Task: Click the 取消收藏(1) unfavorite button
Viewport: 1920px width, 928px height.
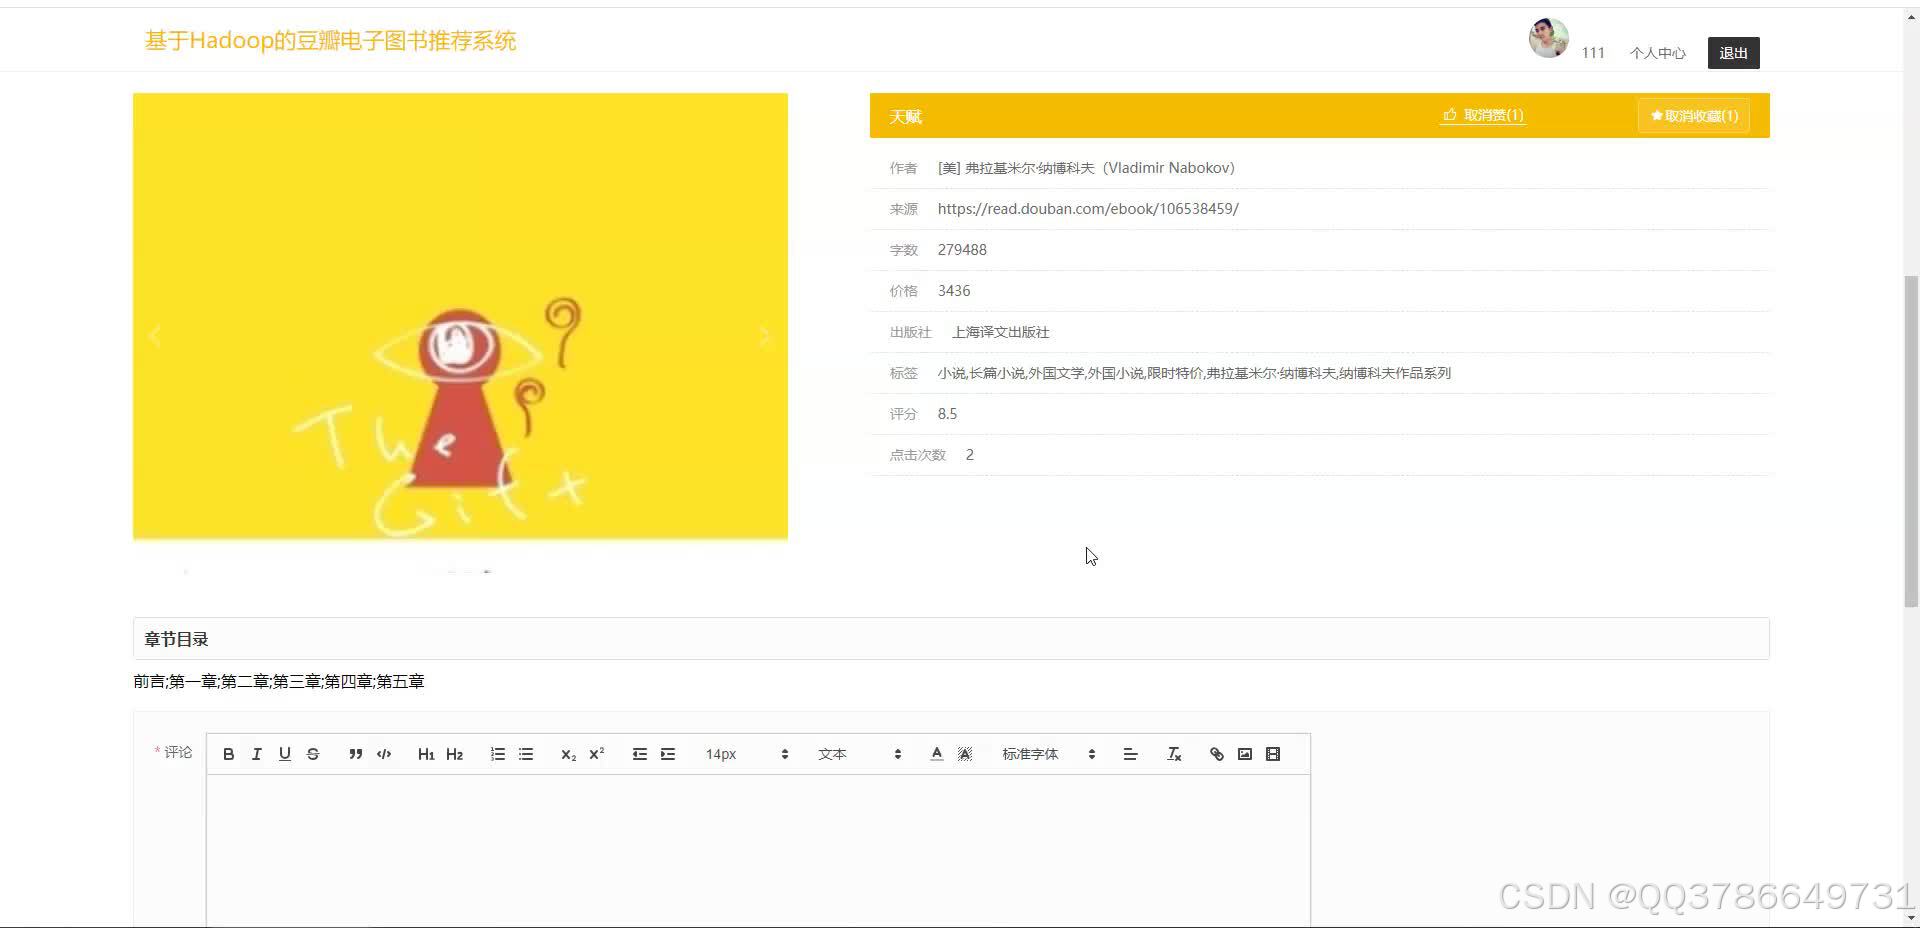Action: click(1694, 116)
